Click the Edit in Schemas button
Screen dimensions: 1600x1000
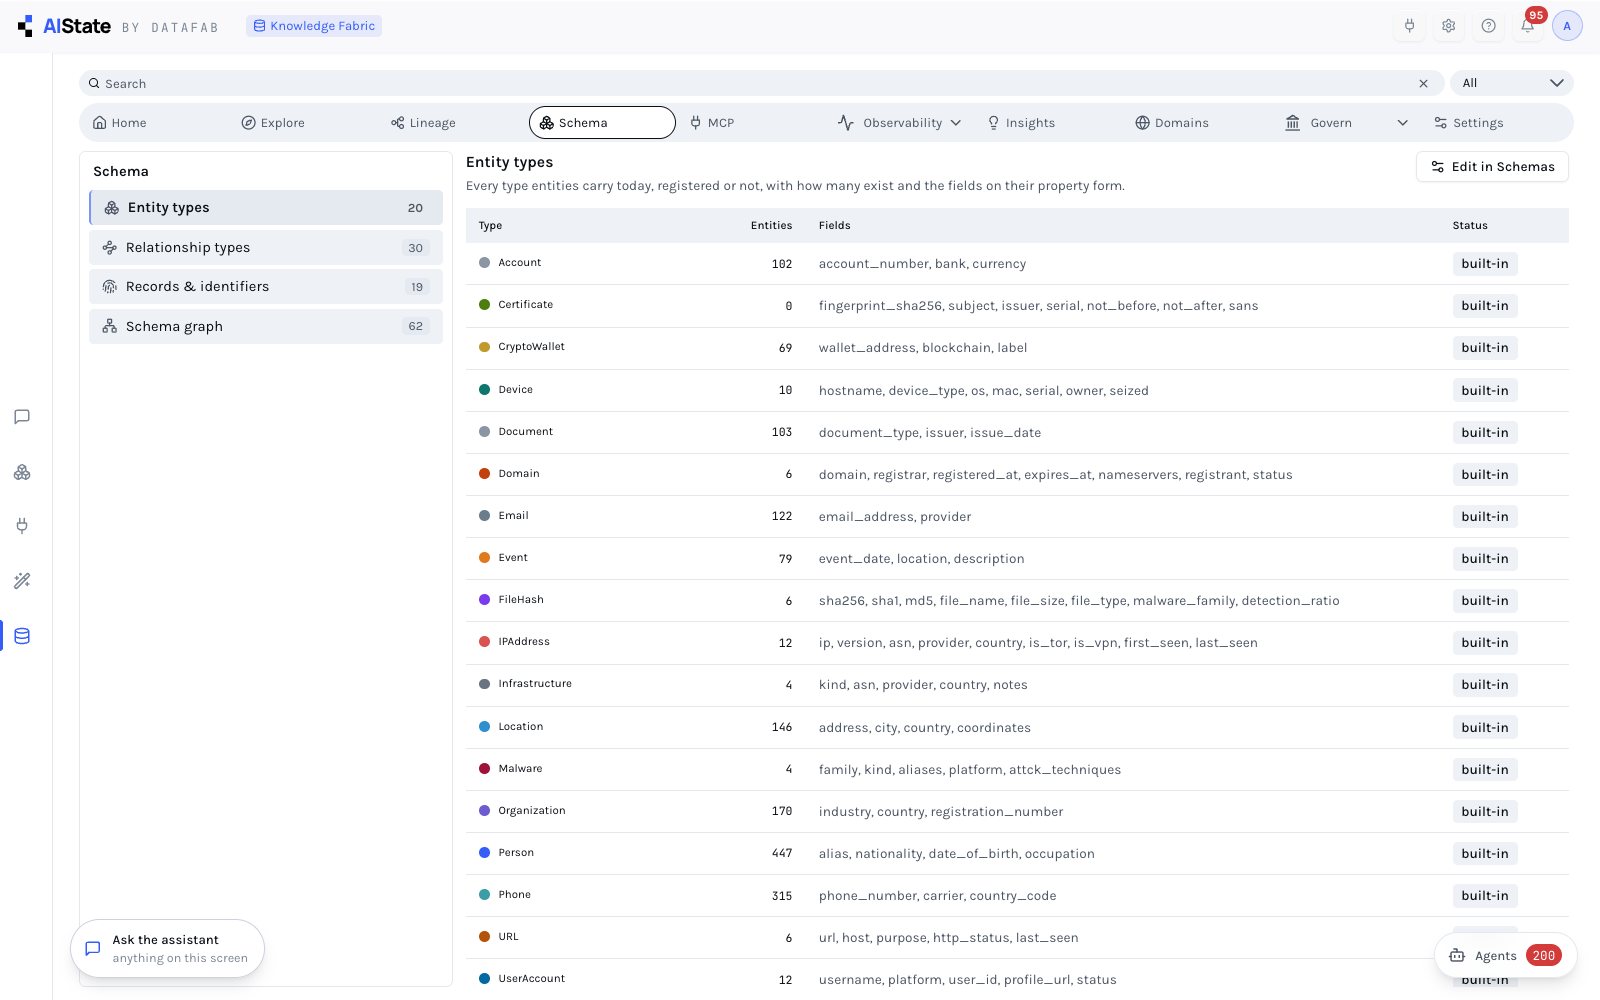[1492, 167]
